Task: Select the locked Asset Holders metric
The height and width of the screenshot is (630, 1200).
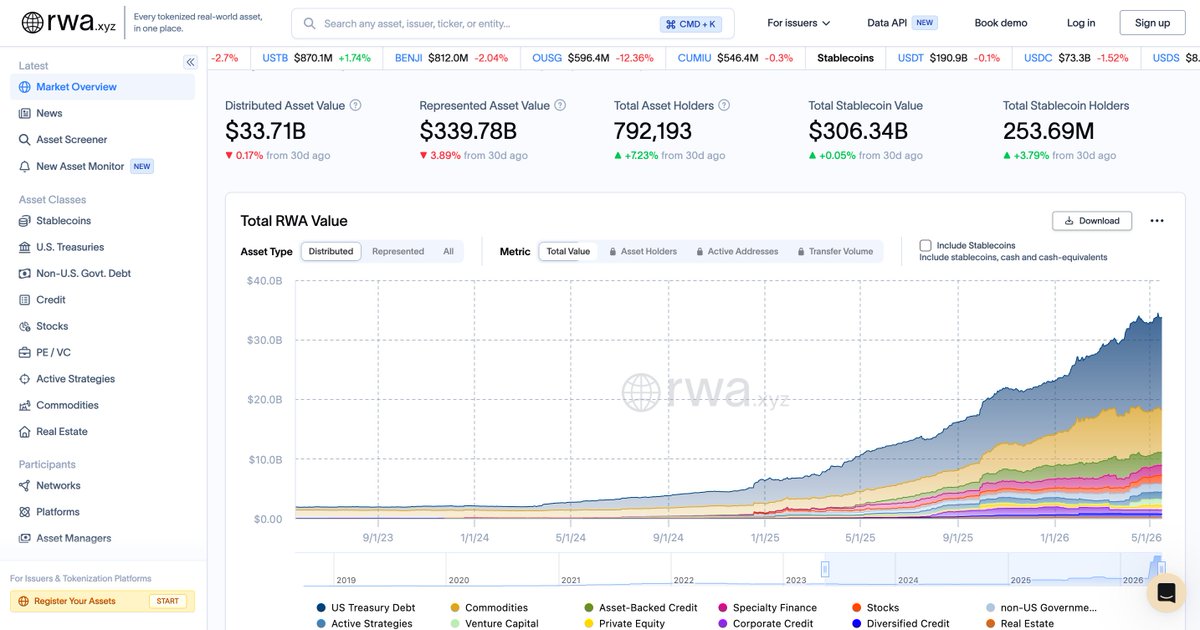Action: coord(643,251)
